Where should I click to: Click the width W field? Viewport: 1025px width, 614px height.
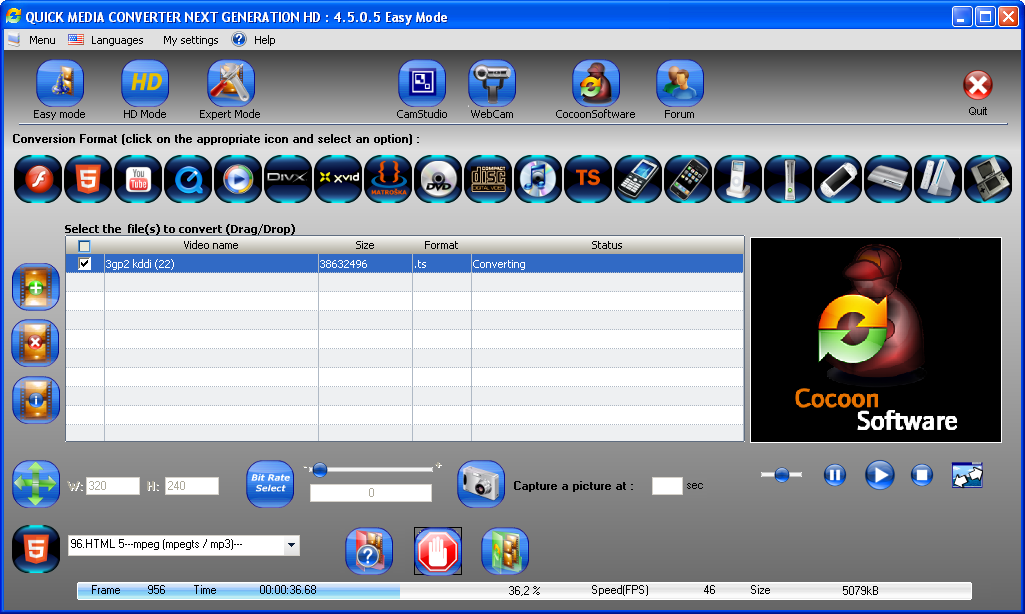[113, 486]
